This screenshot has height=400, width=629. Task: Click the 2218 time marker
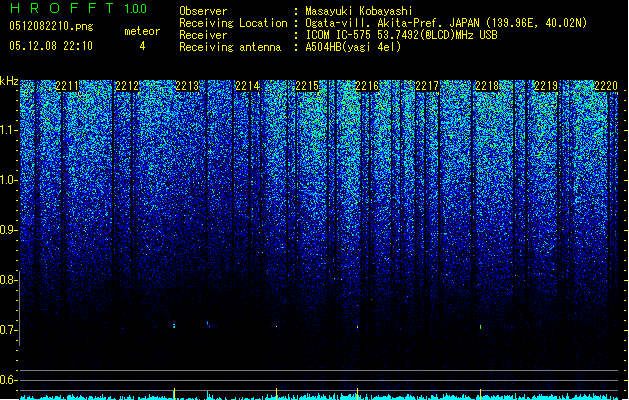(x=487, y=86)
